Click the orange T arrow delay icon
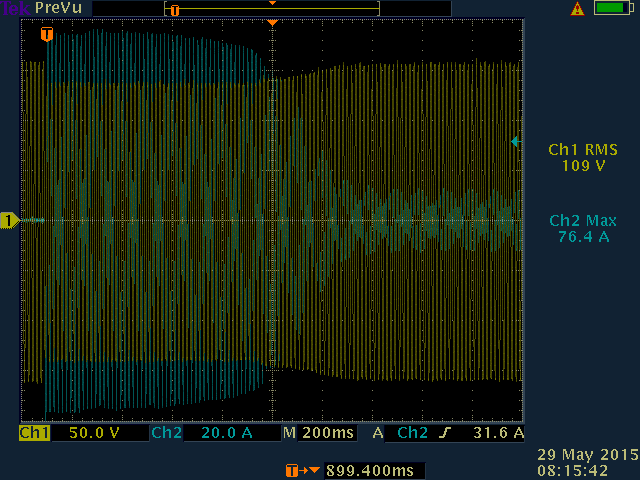The image size is (640, 480). [302, 471]
